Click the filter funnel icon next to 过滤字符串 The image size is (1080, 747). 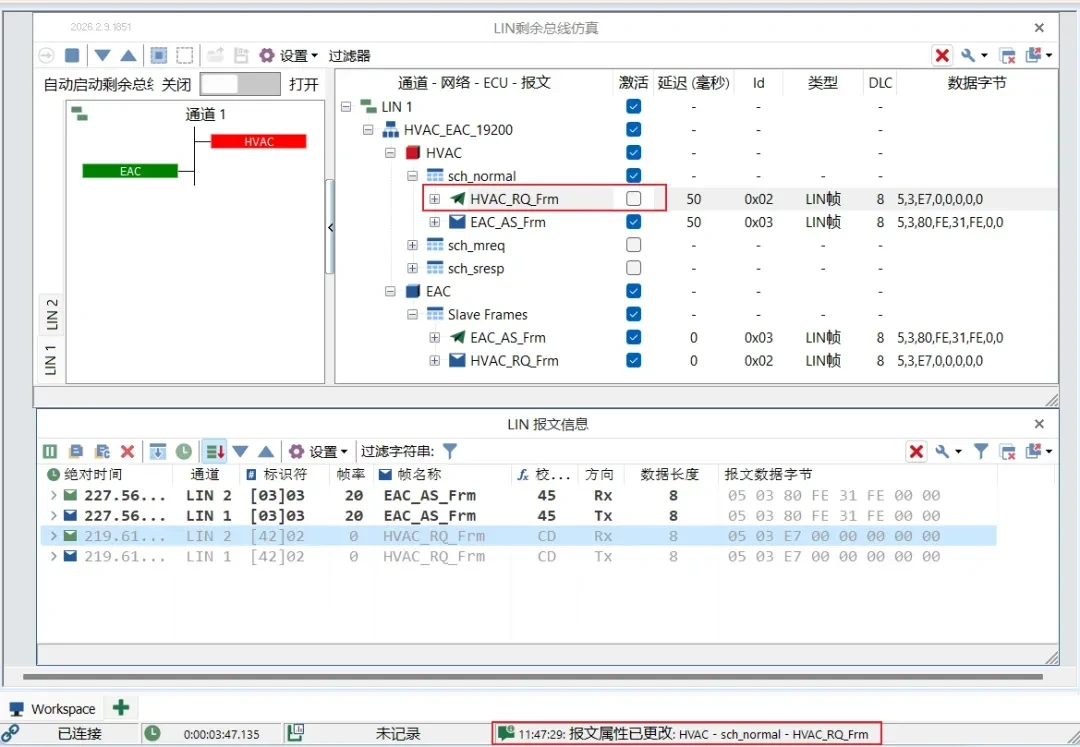[448, 451]
